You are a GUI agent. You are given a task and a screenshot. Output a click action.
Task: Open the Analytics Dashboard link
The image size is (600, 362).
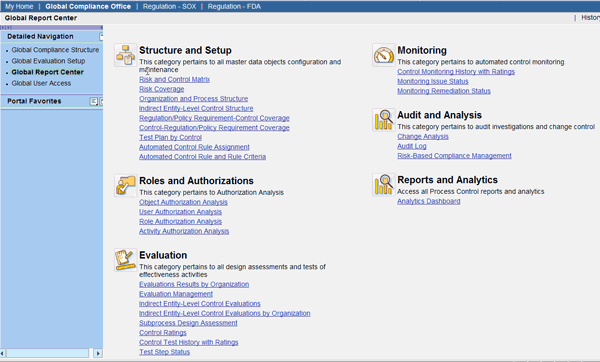[429, 201]
